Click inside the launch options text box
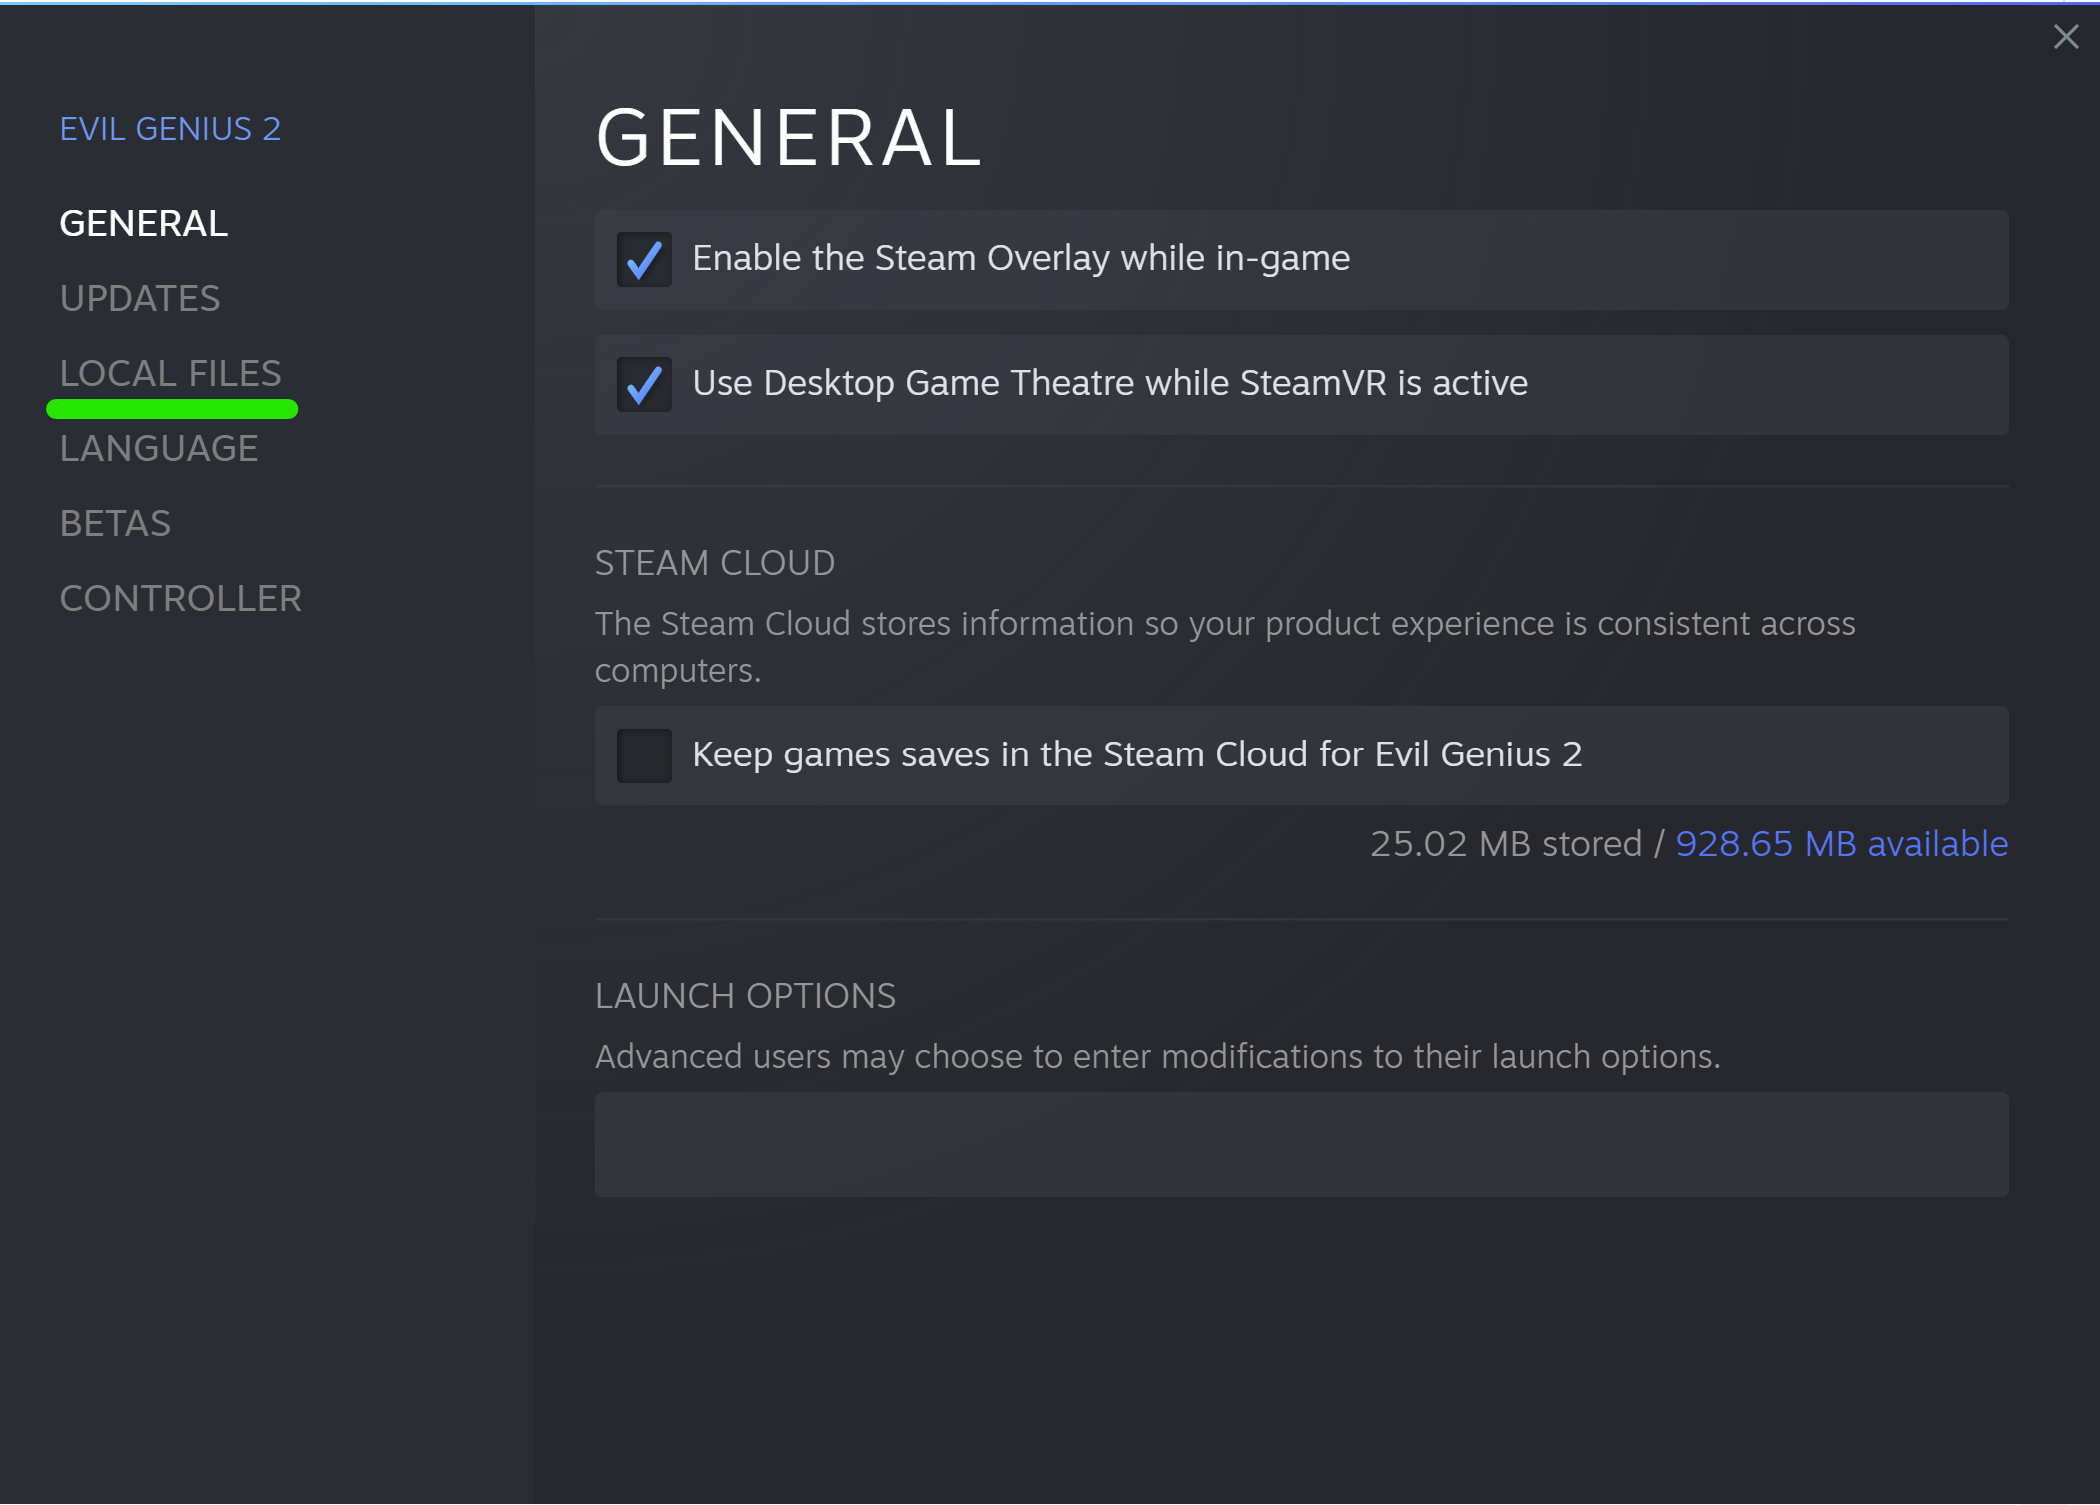 tap(1300, 1144)
